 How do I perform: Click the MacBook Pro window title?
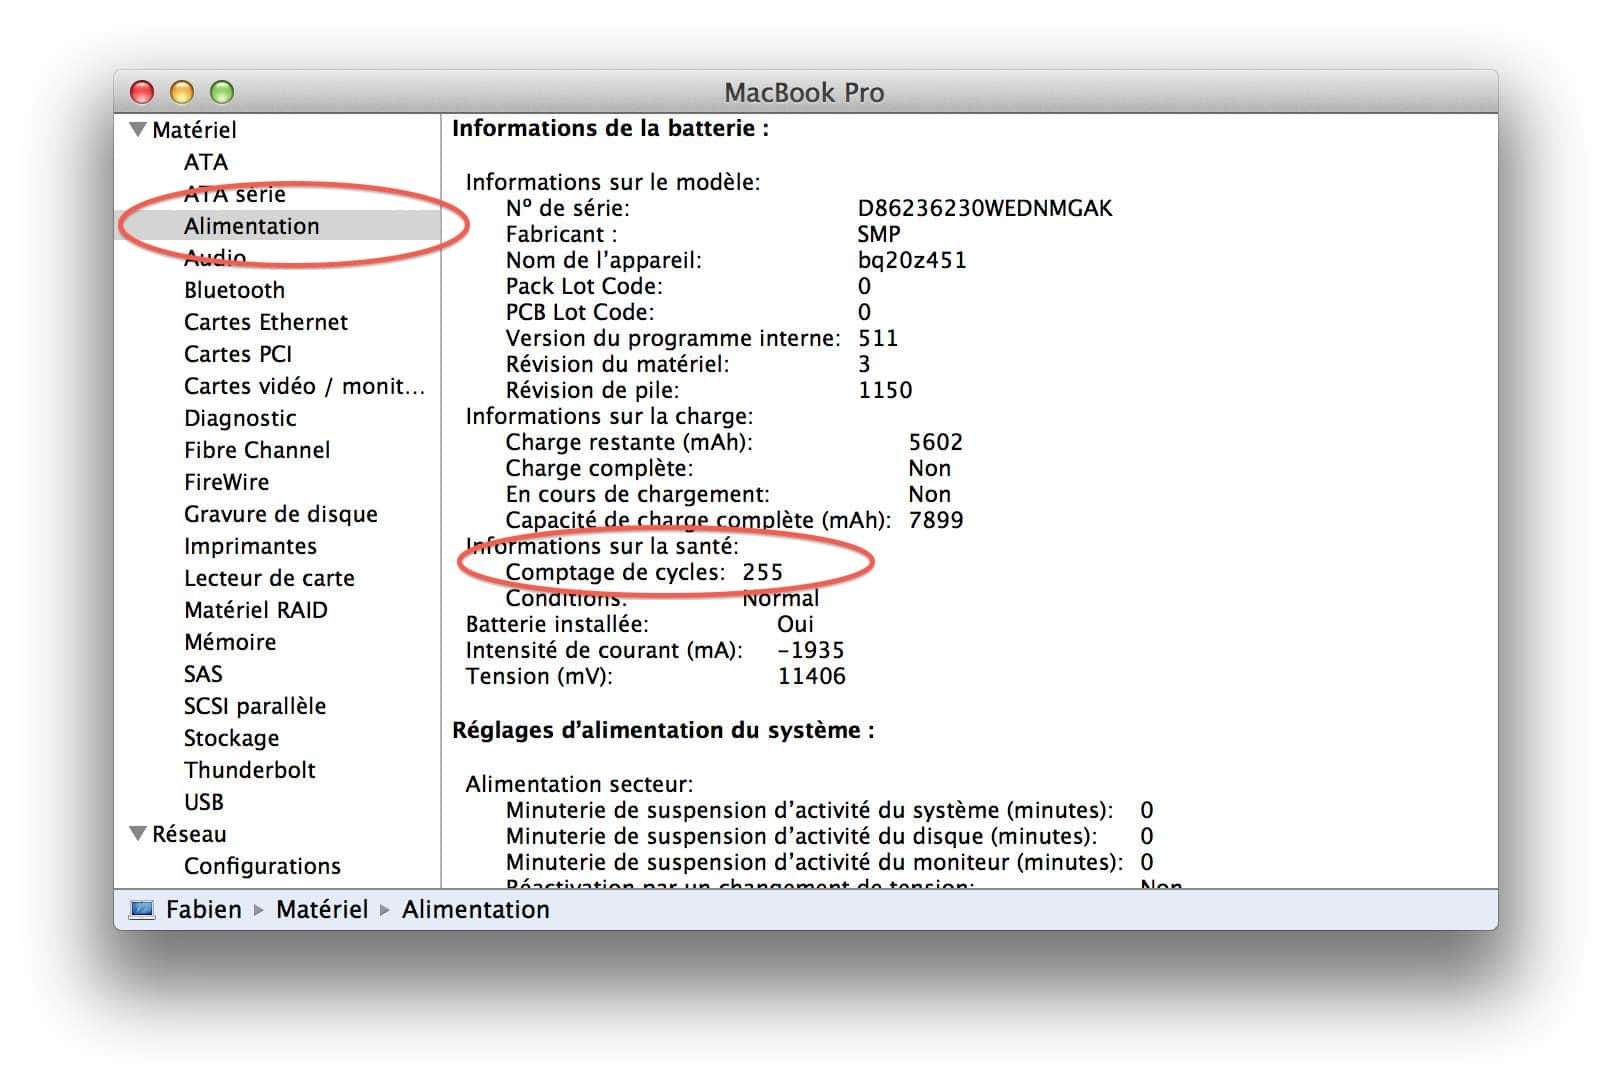805,93
